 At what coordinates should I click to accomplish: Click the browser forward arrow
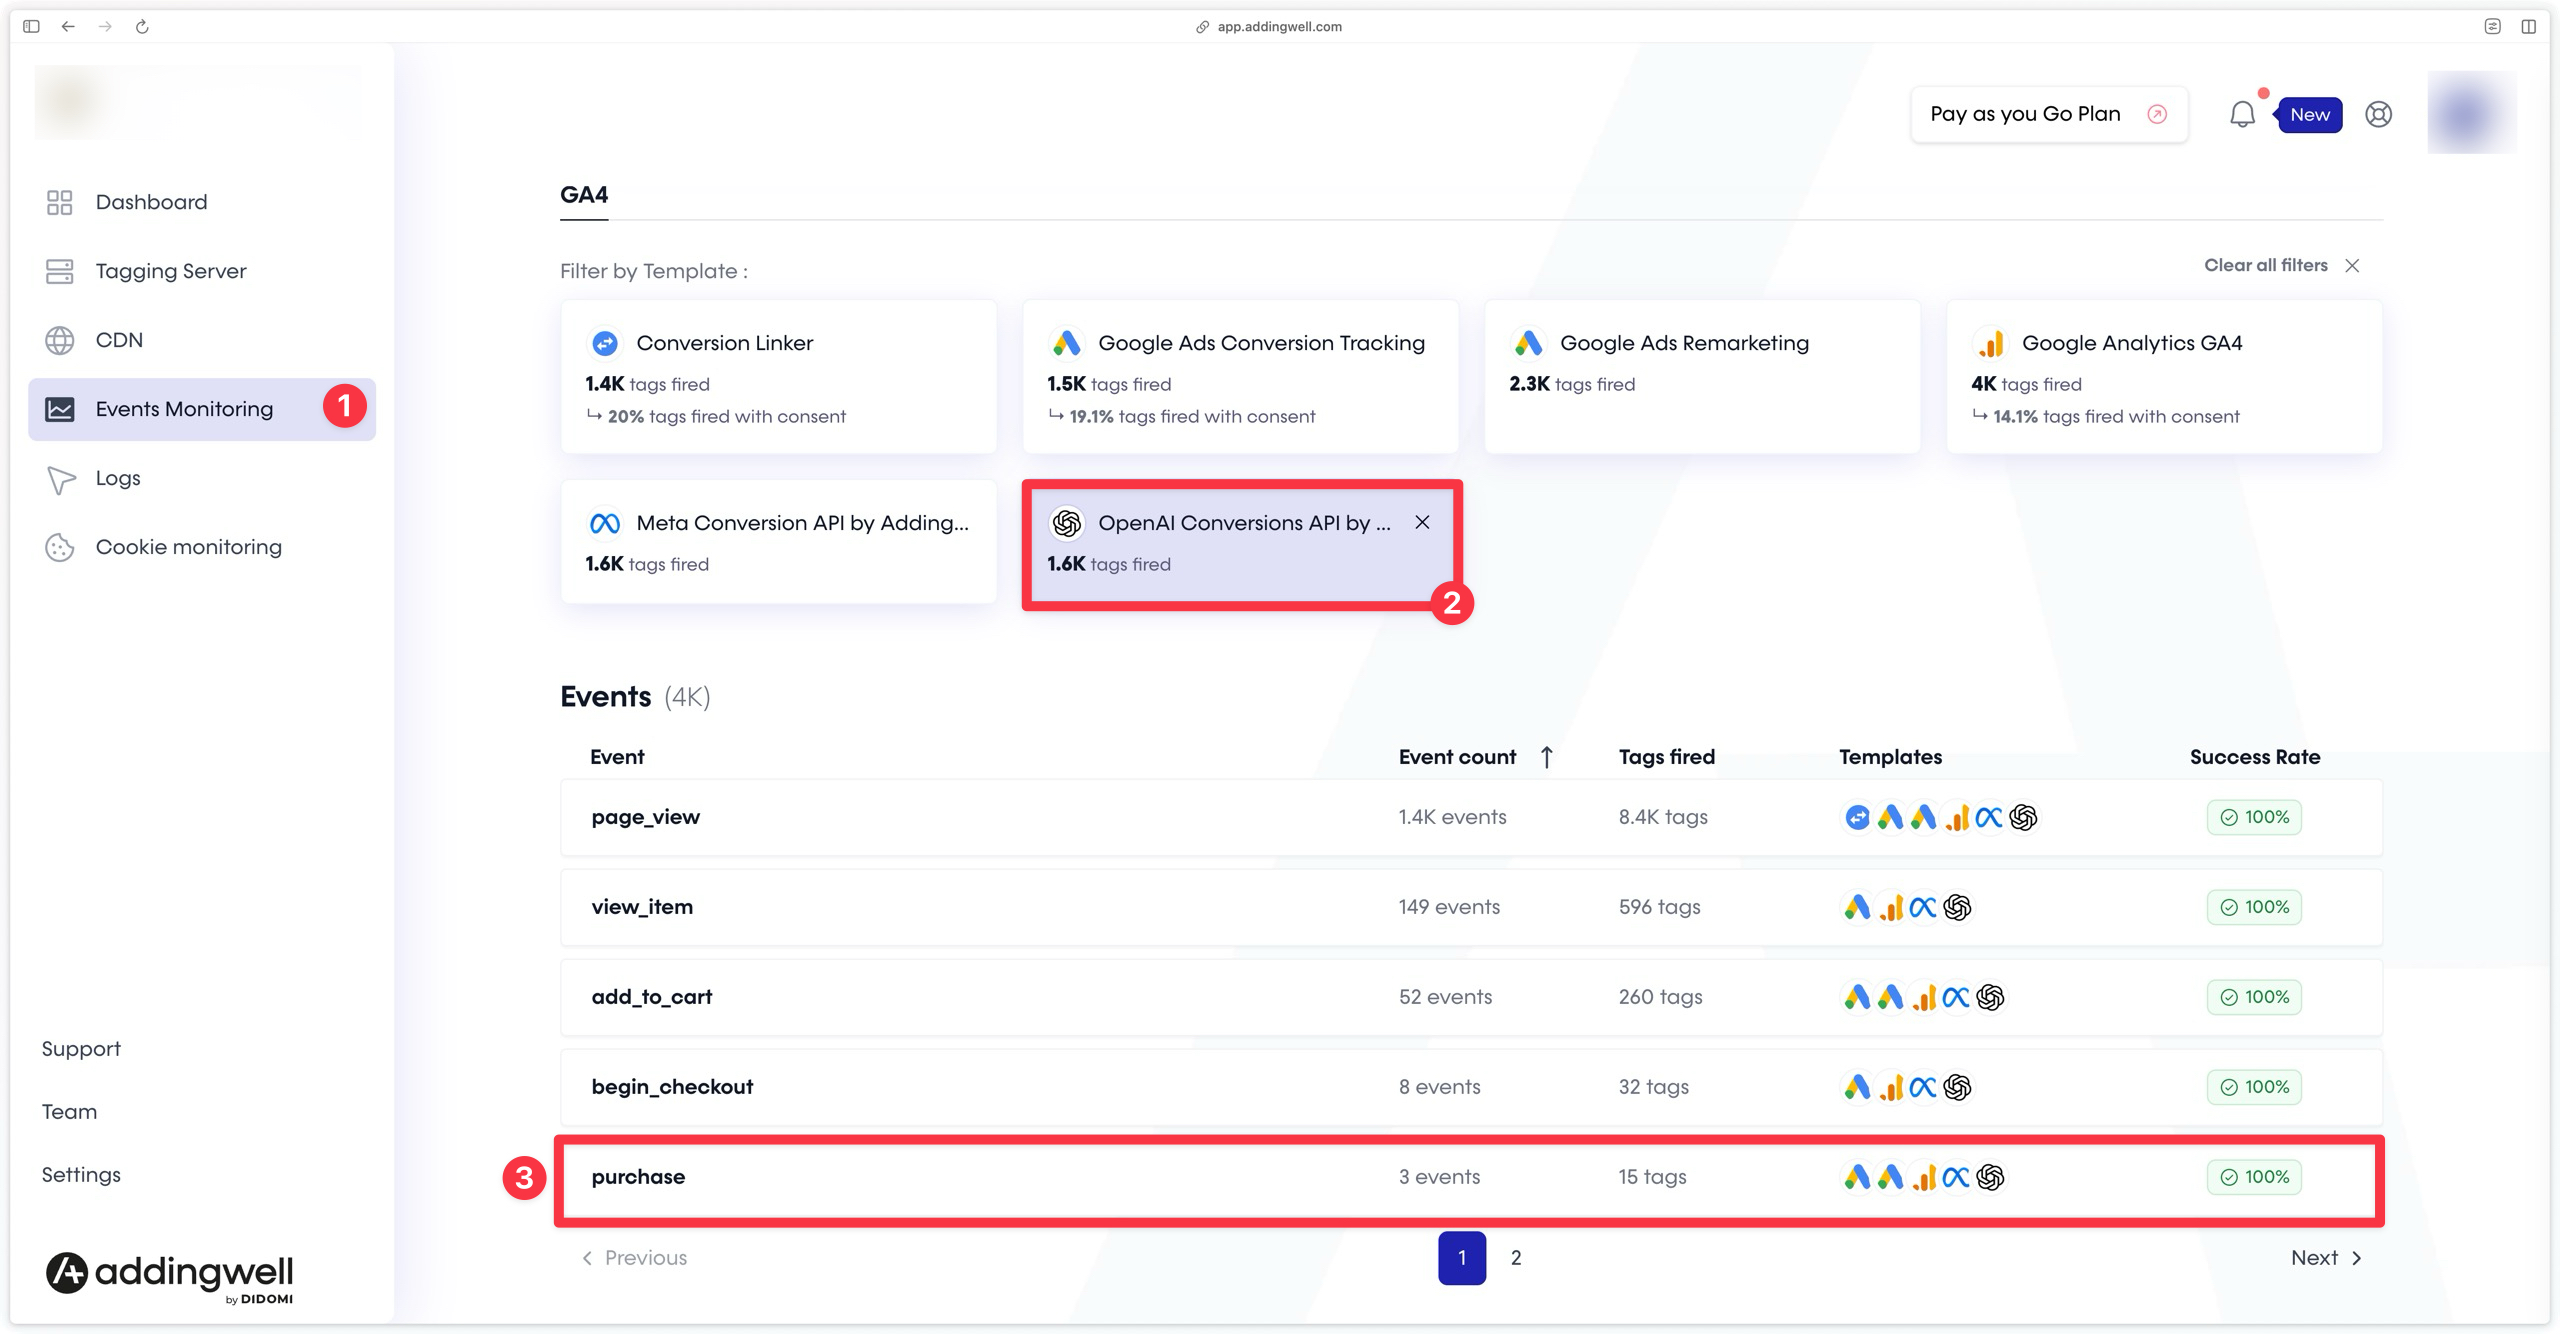coord(105,27)
